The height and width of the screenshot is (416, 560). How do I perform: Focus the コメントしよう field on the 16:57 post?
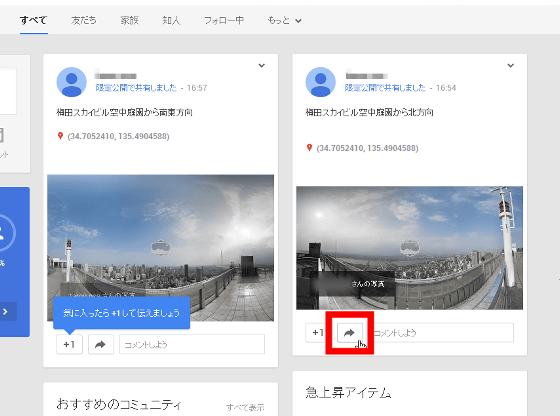tap(192, 344)
